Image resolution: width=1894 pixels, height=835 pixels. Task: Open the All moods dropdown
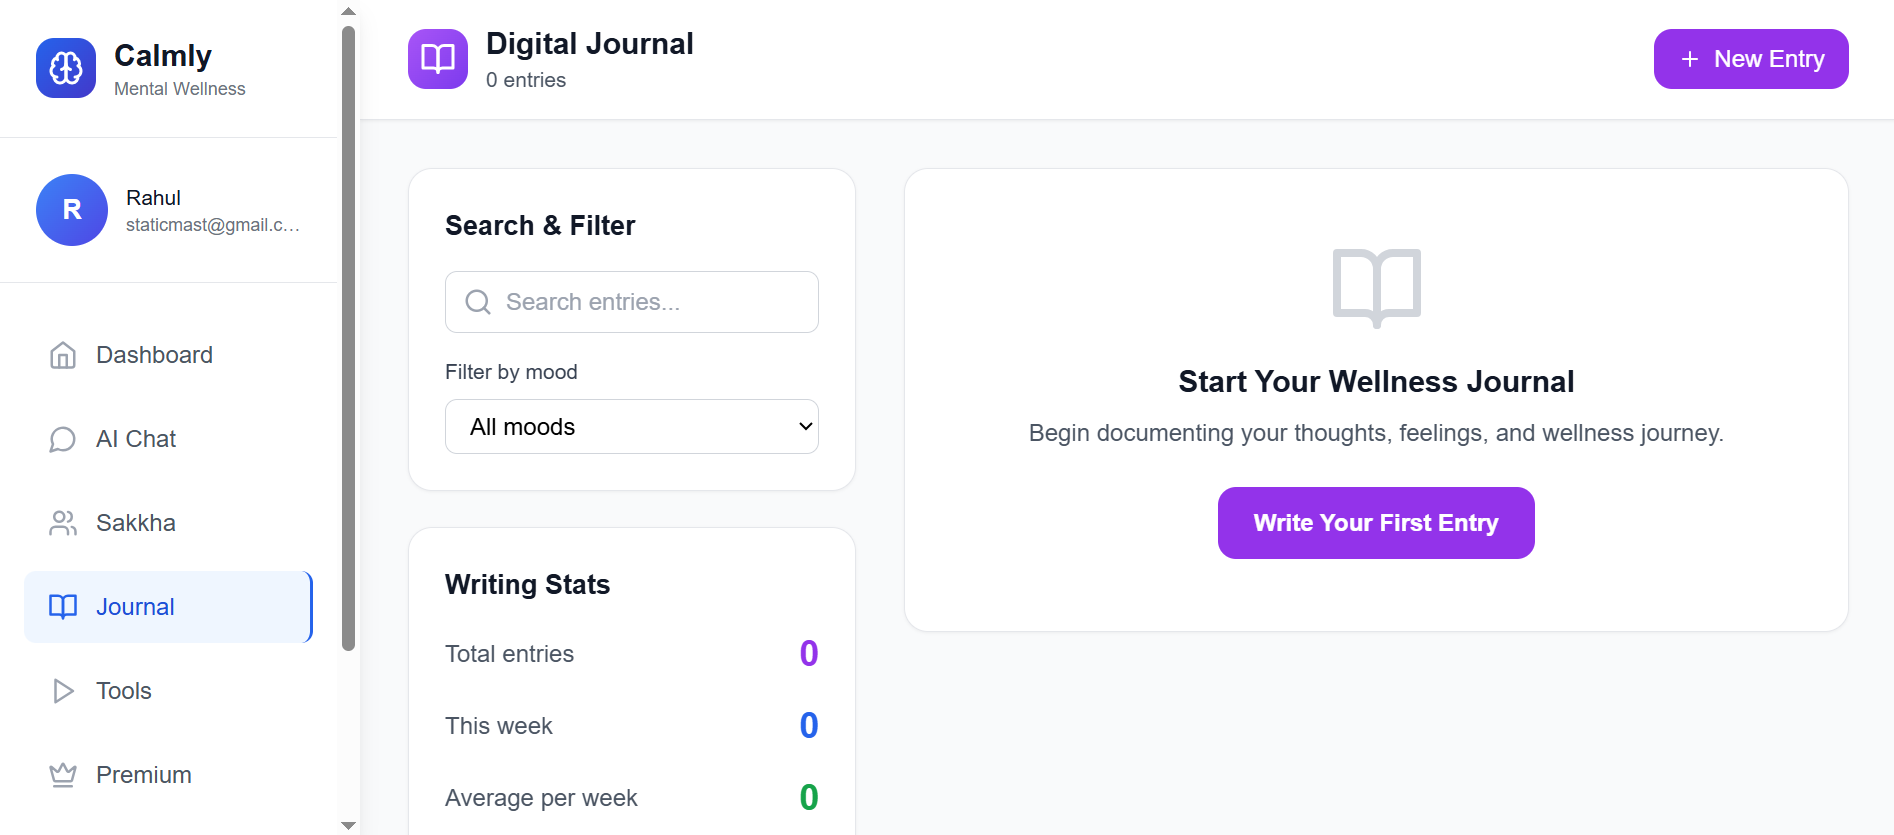[x=632, y=427]
